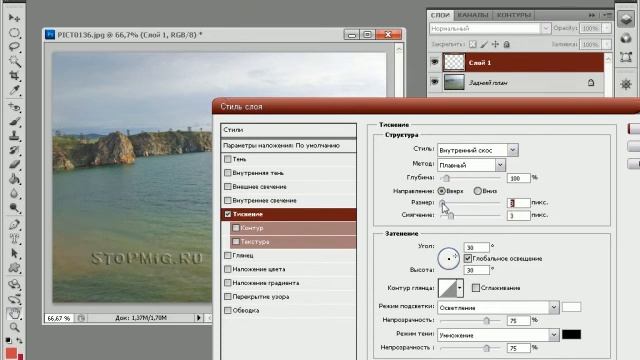
Task: Switch to the КАНАЛЫ tab
Action: tap(473, 15)
